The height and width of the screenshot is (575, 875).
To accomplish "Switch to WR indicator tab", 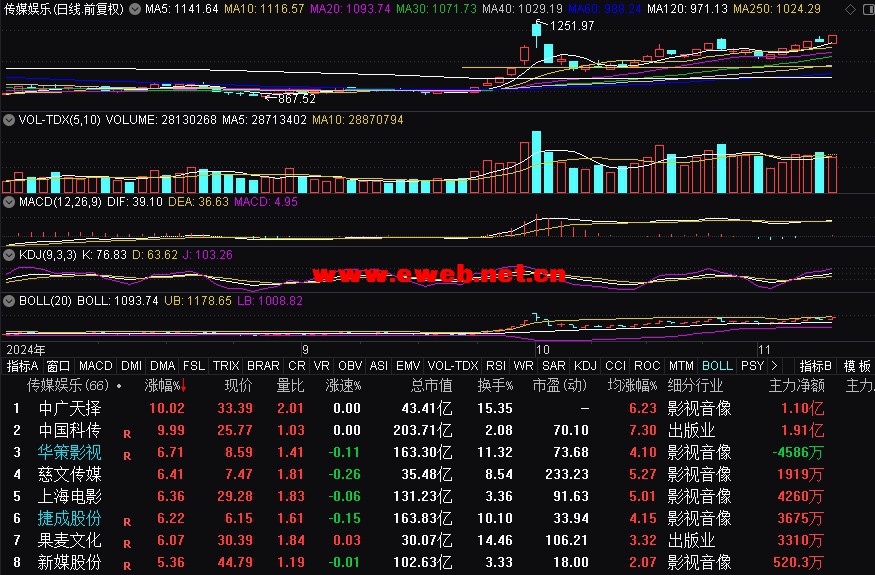I will (x=523, y=366).
